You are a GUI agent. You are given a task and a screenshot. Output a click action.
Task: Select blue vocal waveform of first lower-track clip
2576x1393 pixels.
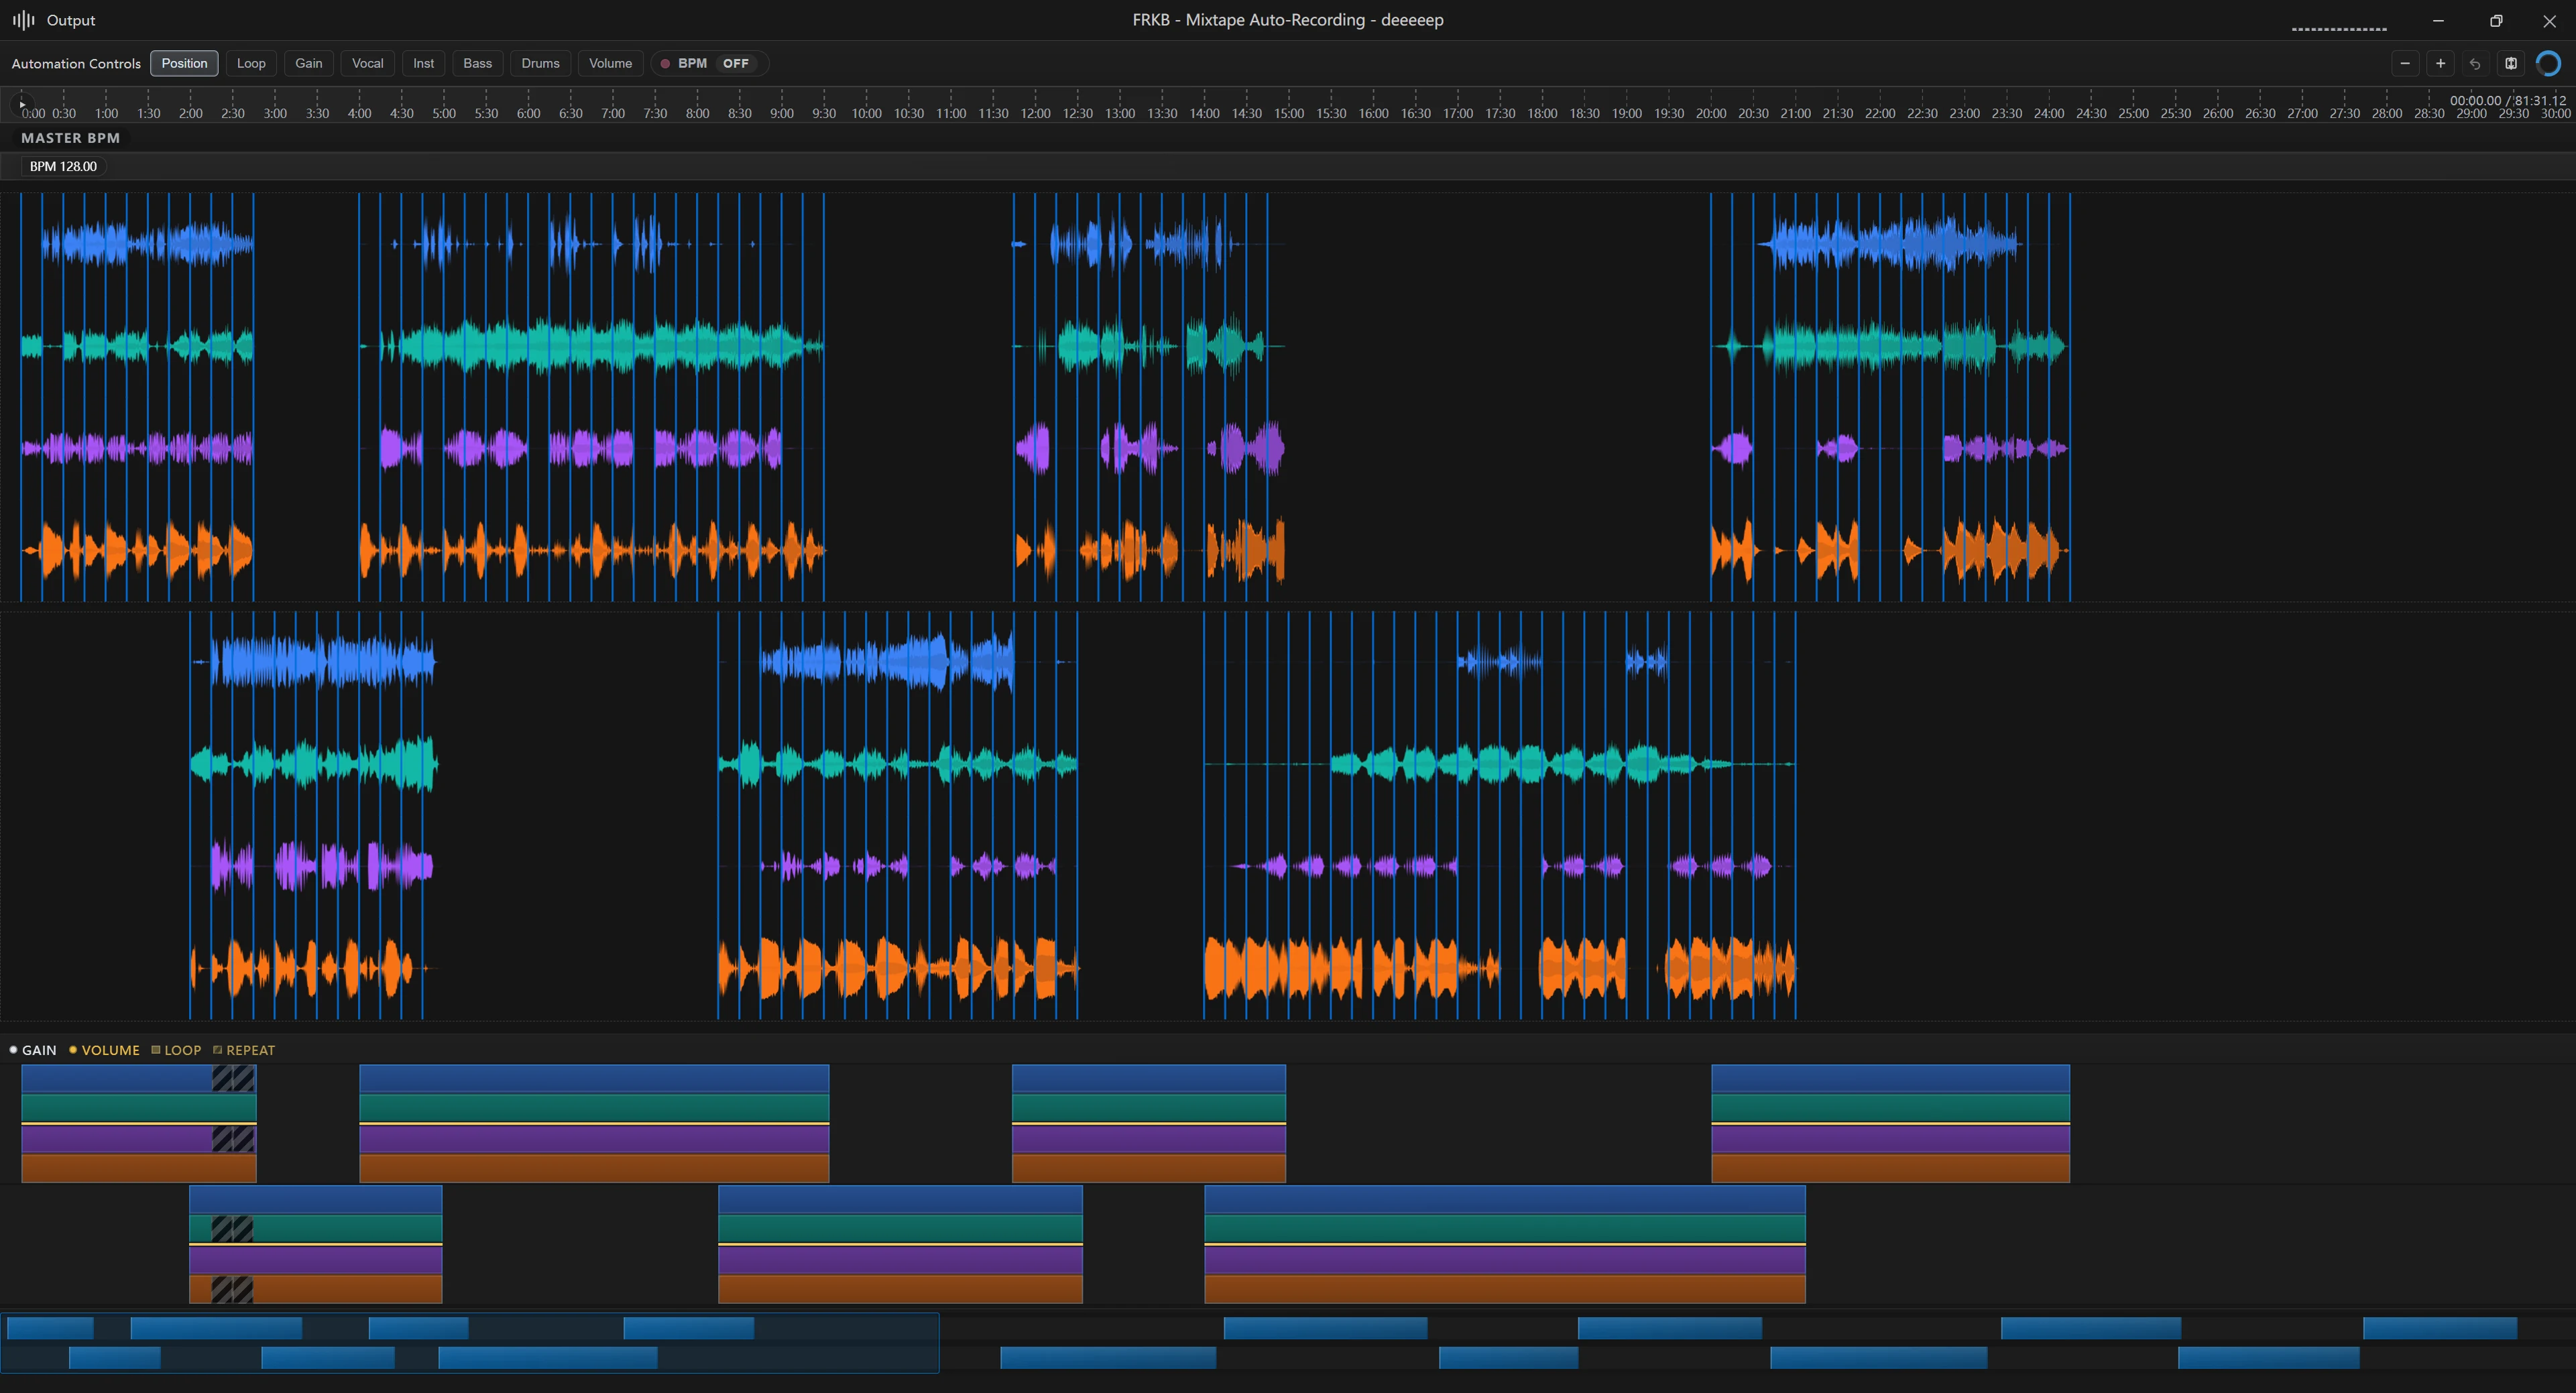coord(314,662)
